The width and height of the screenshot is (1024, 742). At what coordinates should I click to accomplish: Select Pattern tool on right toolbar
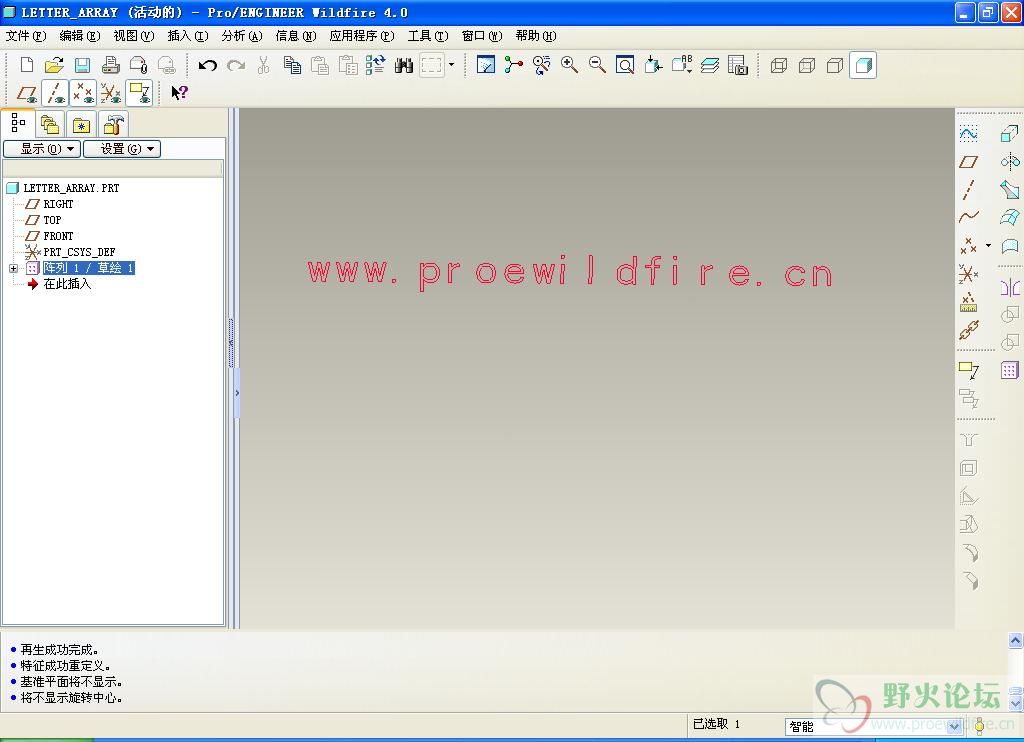coord(1010,370)
